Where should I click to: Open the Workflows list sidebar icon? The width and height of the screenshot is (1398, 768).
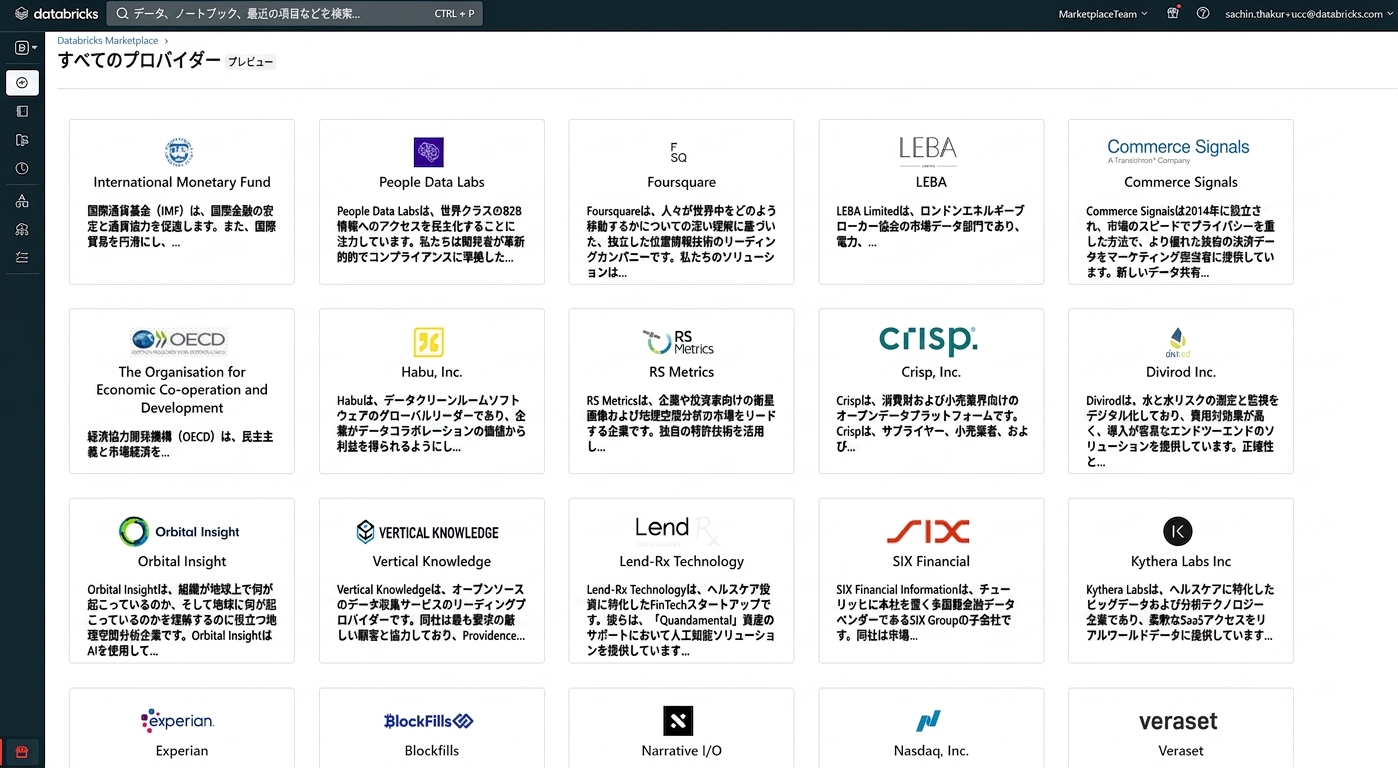tap(22, 257)
